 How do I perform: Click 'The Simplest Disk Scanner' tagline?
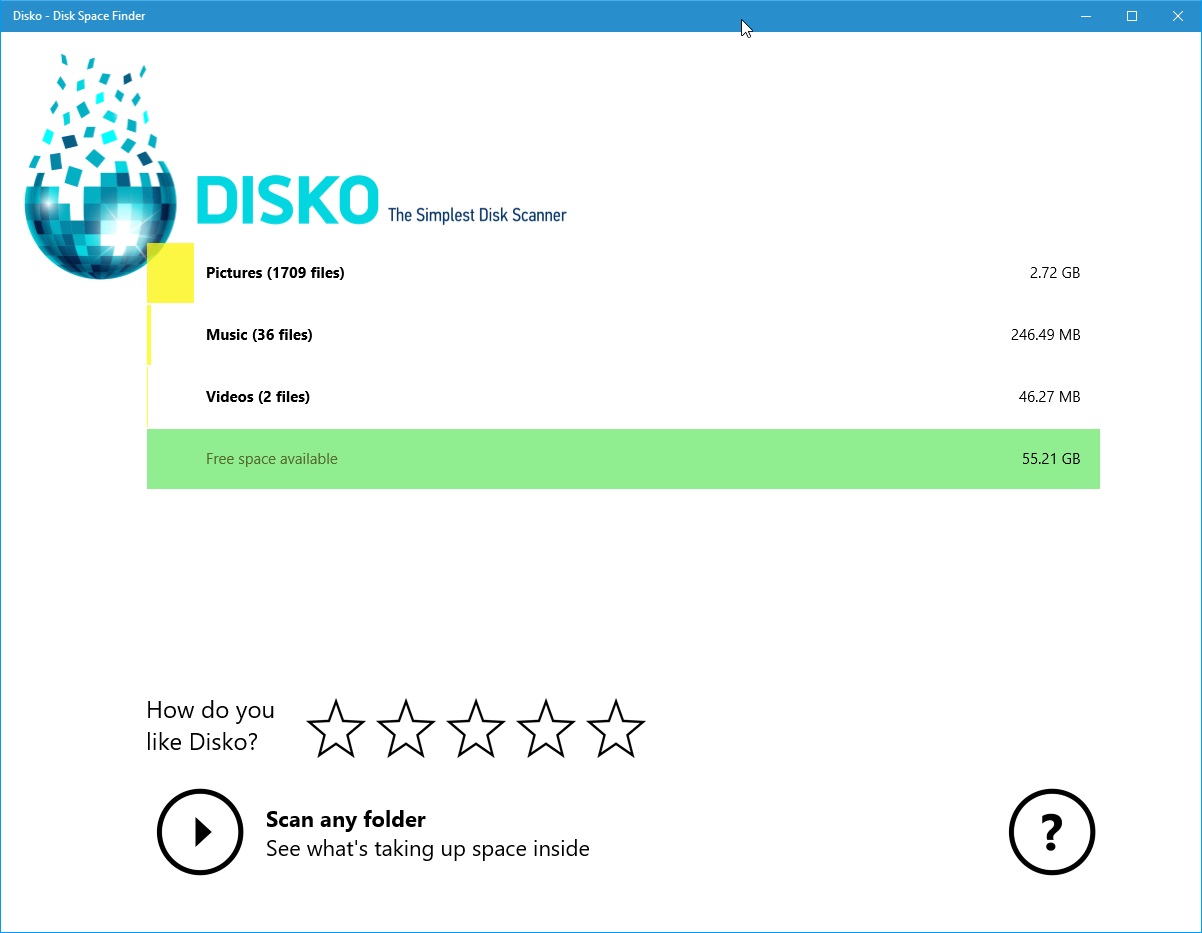[x=475, y=214]
